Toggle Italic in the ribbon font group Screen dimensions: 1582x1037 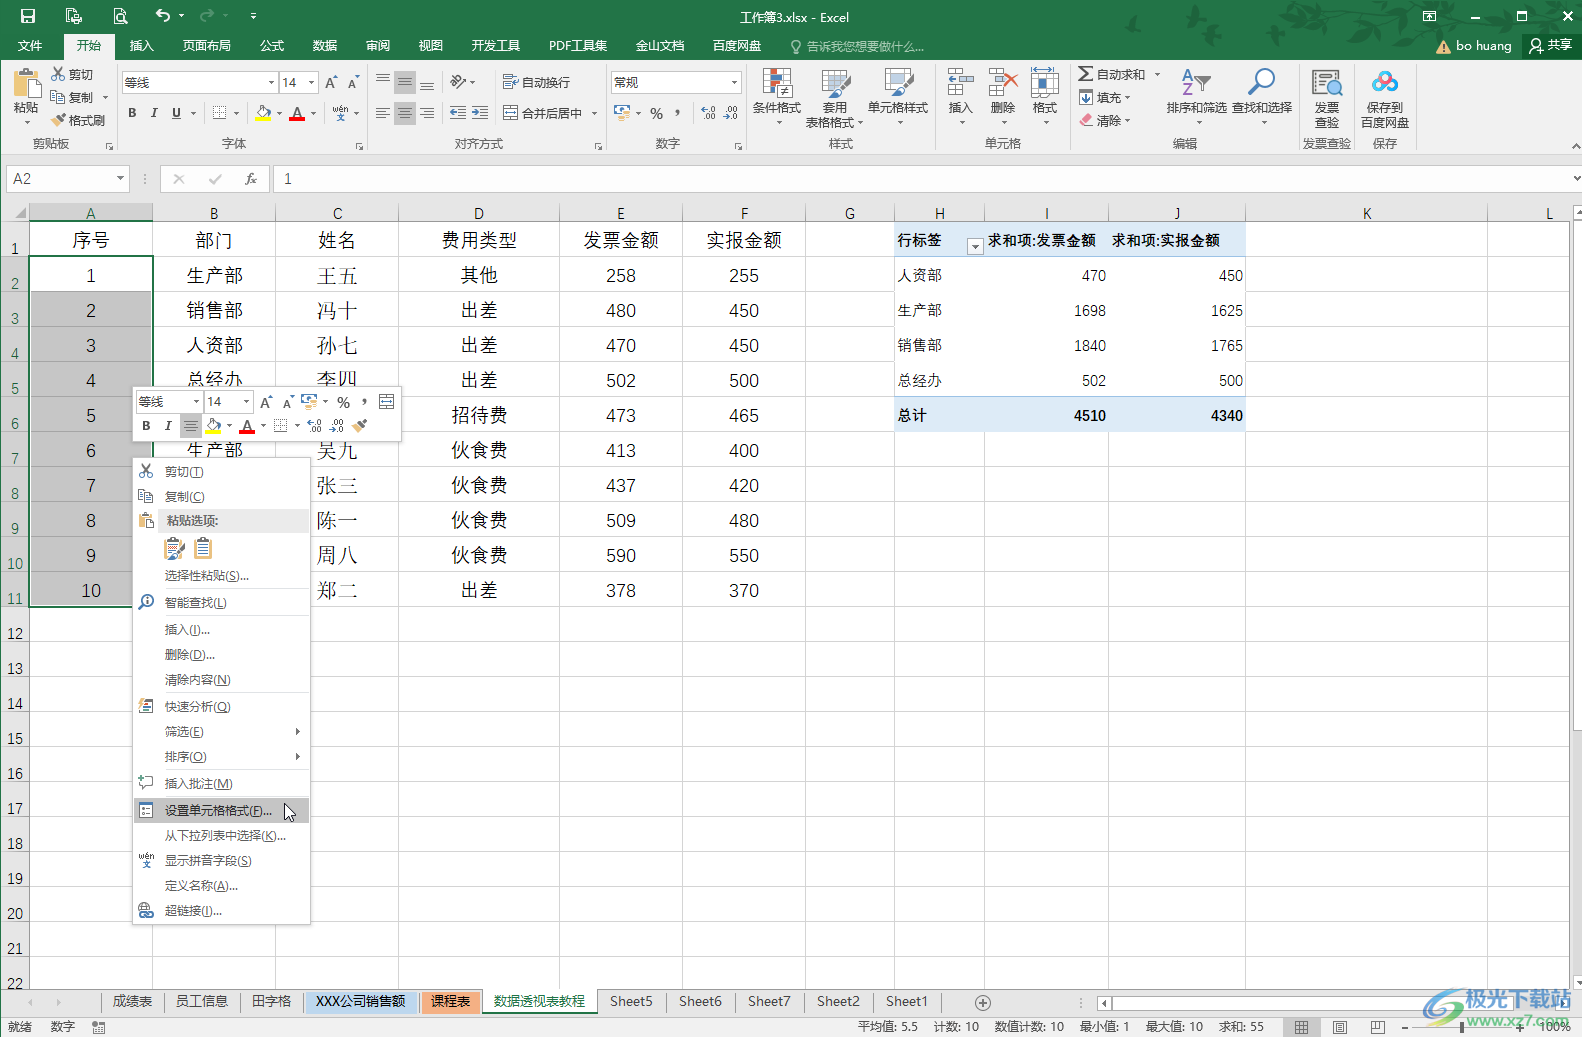click(154, 113)
